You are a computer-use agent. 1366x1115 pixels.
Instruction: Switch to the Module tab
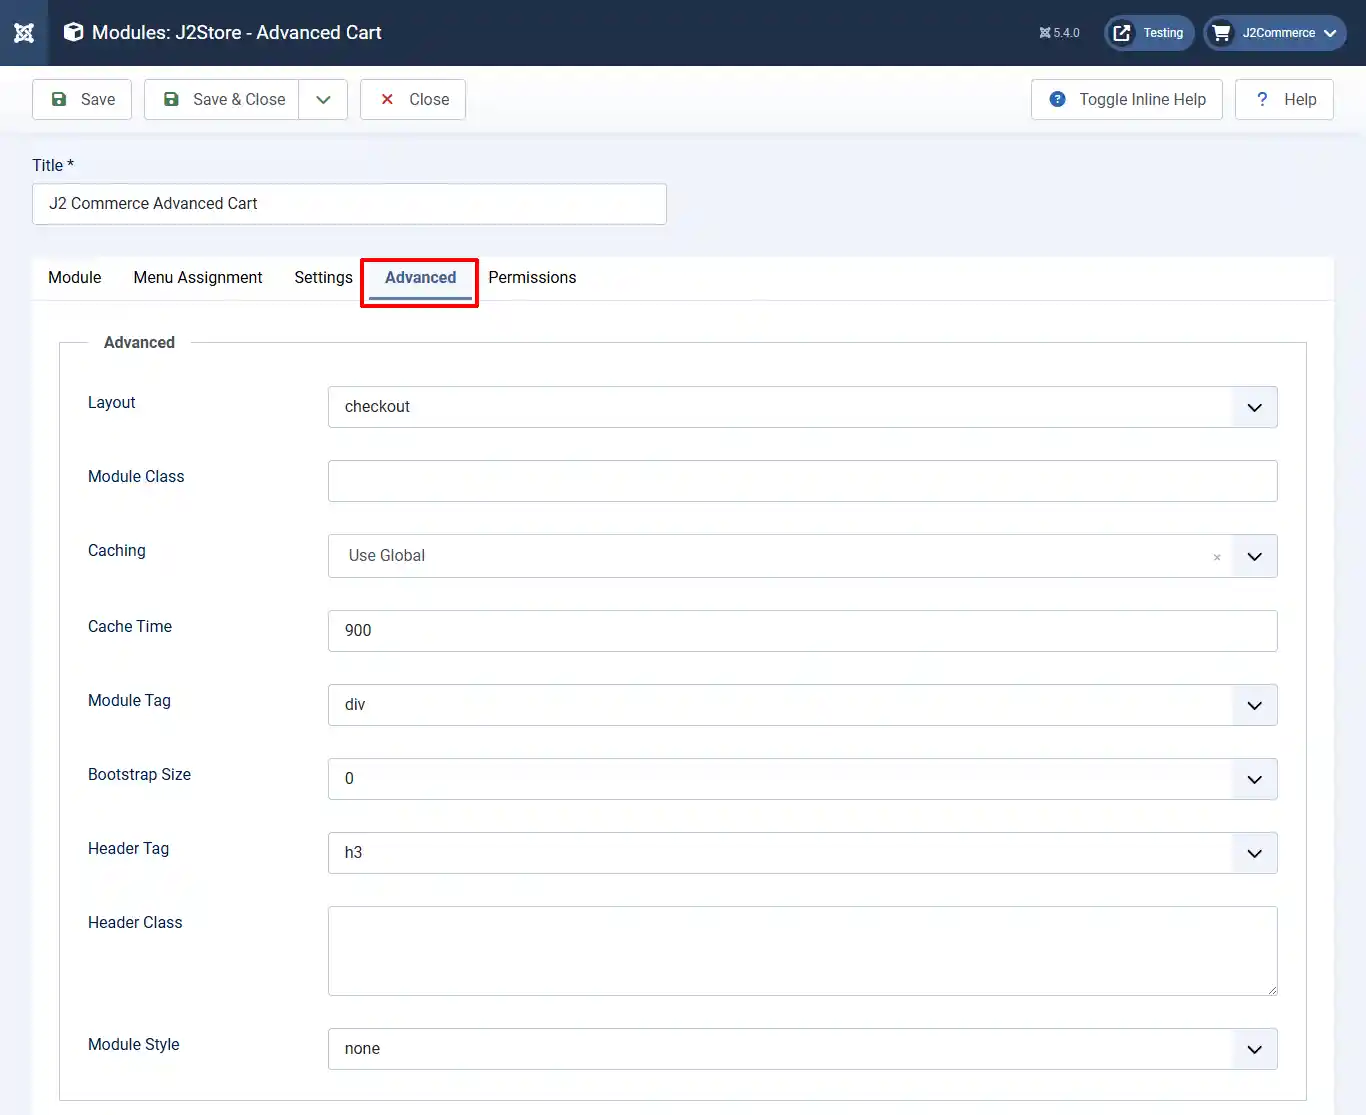click(75, 278)
